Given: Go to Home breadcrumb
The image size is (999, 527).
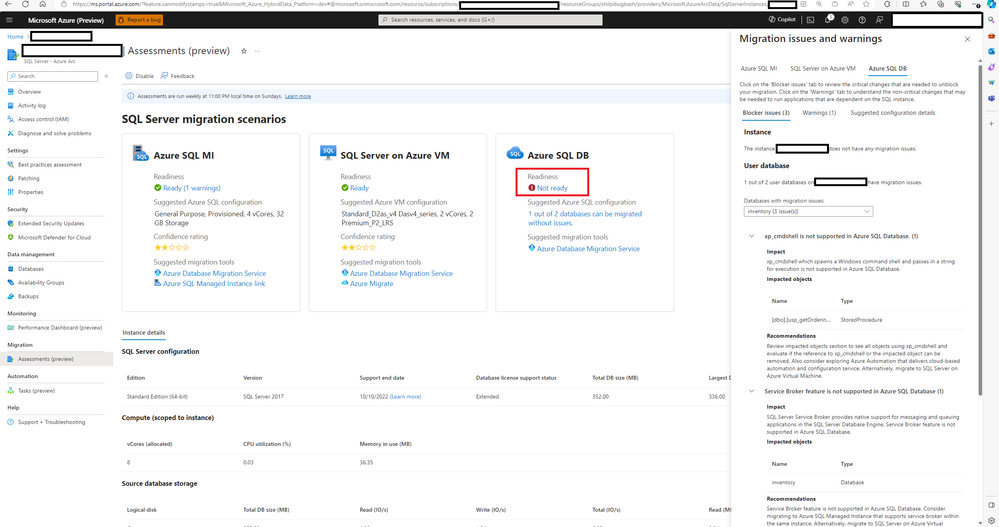Looking at the screenshot, I should coord(15,37).
